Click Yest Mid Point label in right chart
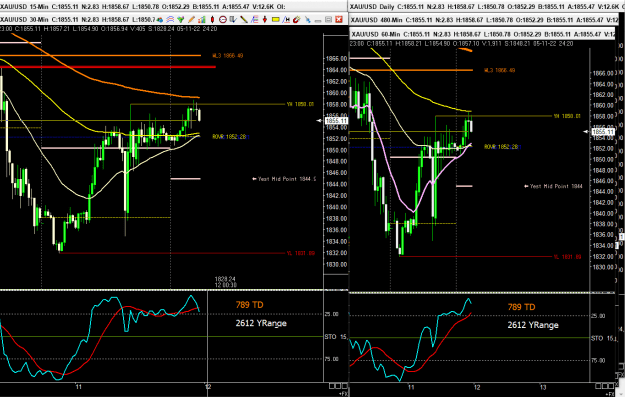Viewport: 625px width, 397px height. pyautogui.click(x=553, y=186)
